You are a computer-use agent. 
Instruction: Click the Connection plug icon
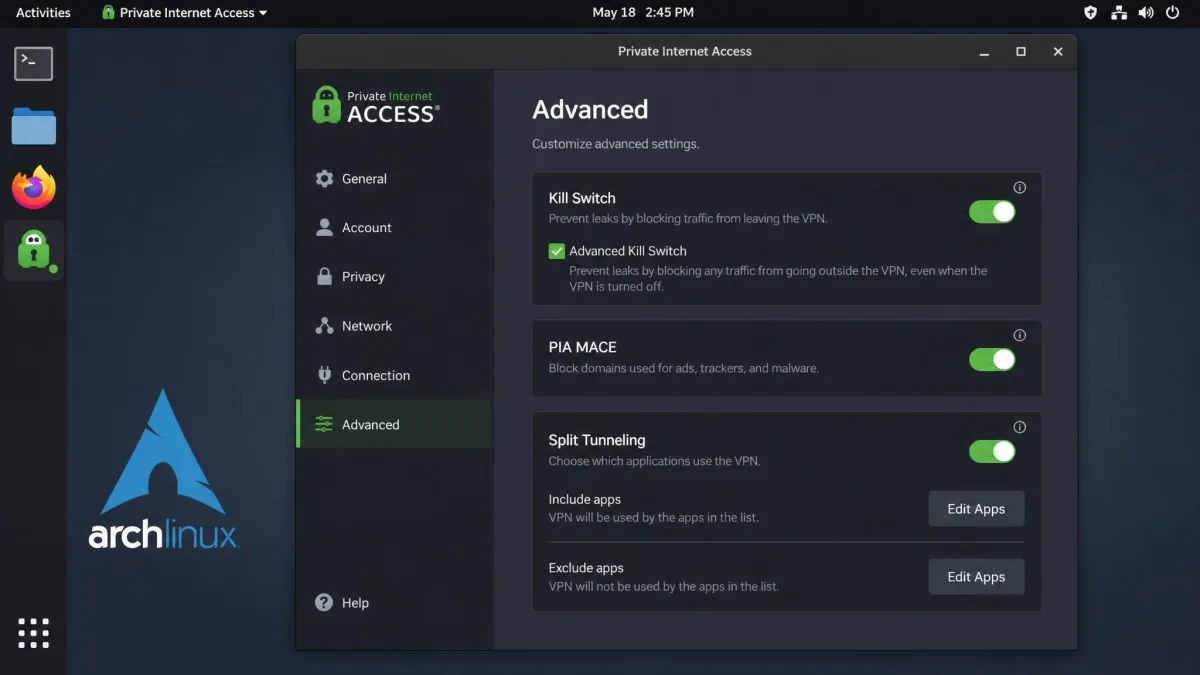point(324,374)
